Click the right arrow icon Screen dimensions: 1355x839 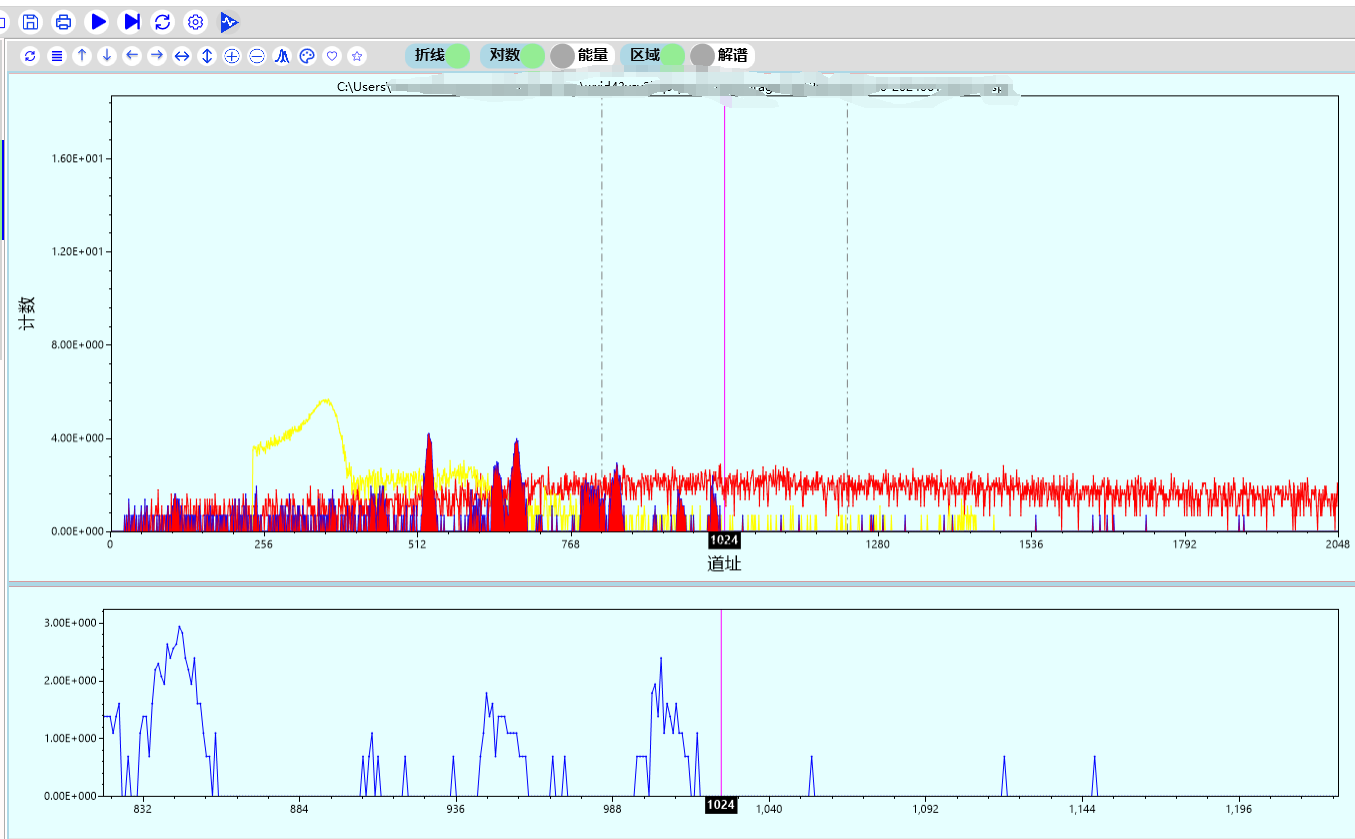157,56
